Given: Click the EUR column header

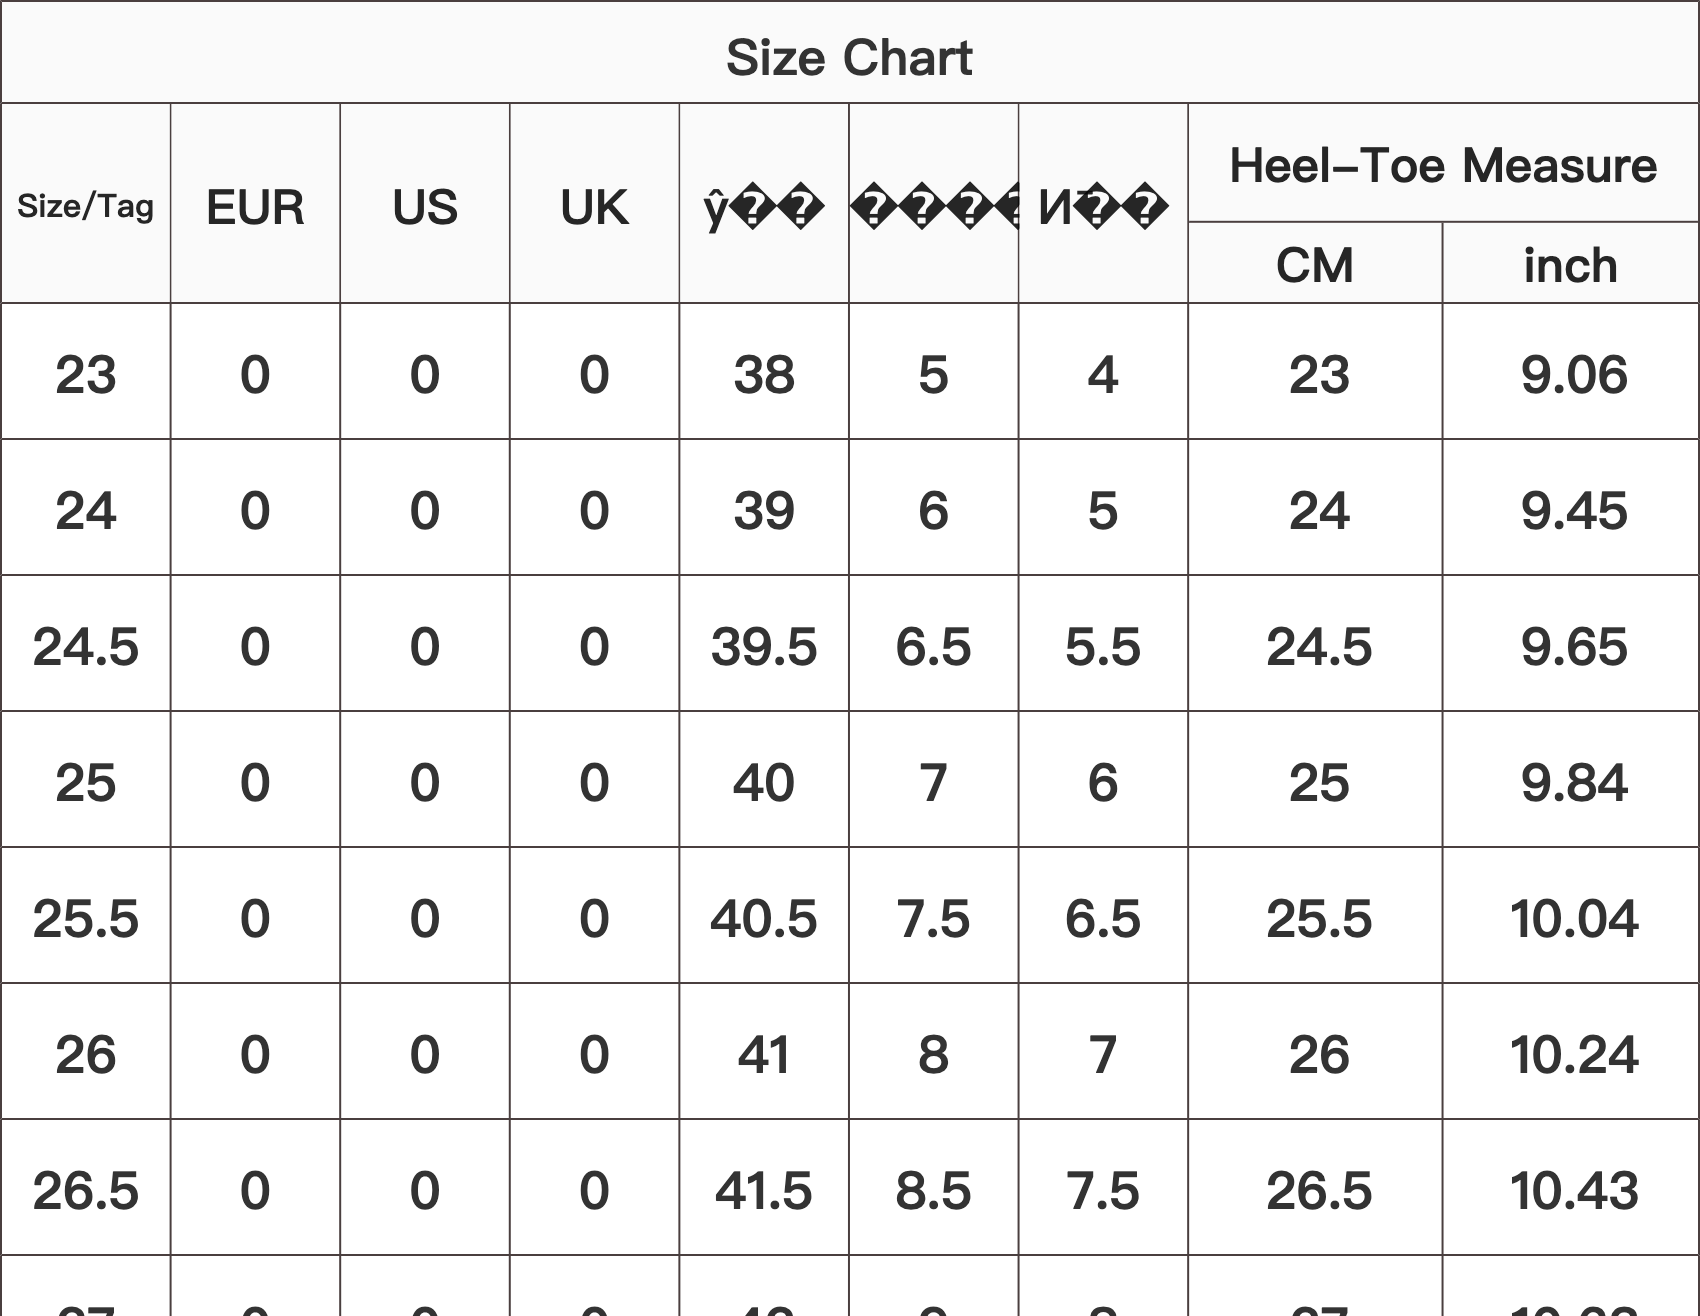Looking at the screenshot, I should tap(255, 207).
